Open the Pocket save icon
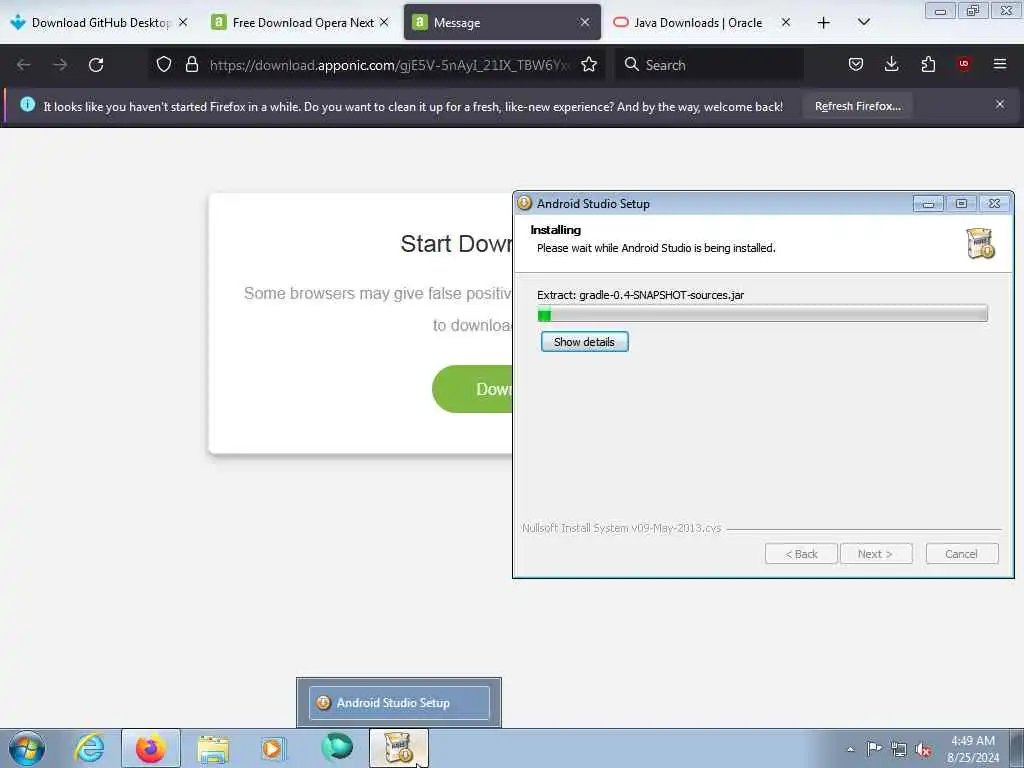The image size is (1024, 768). coord(856,64)
